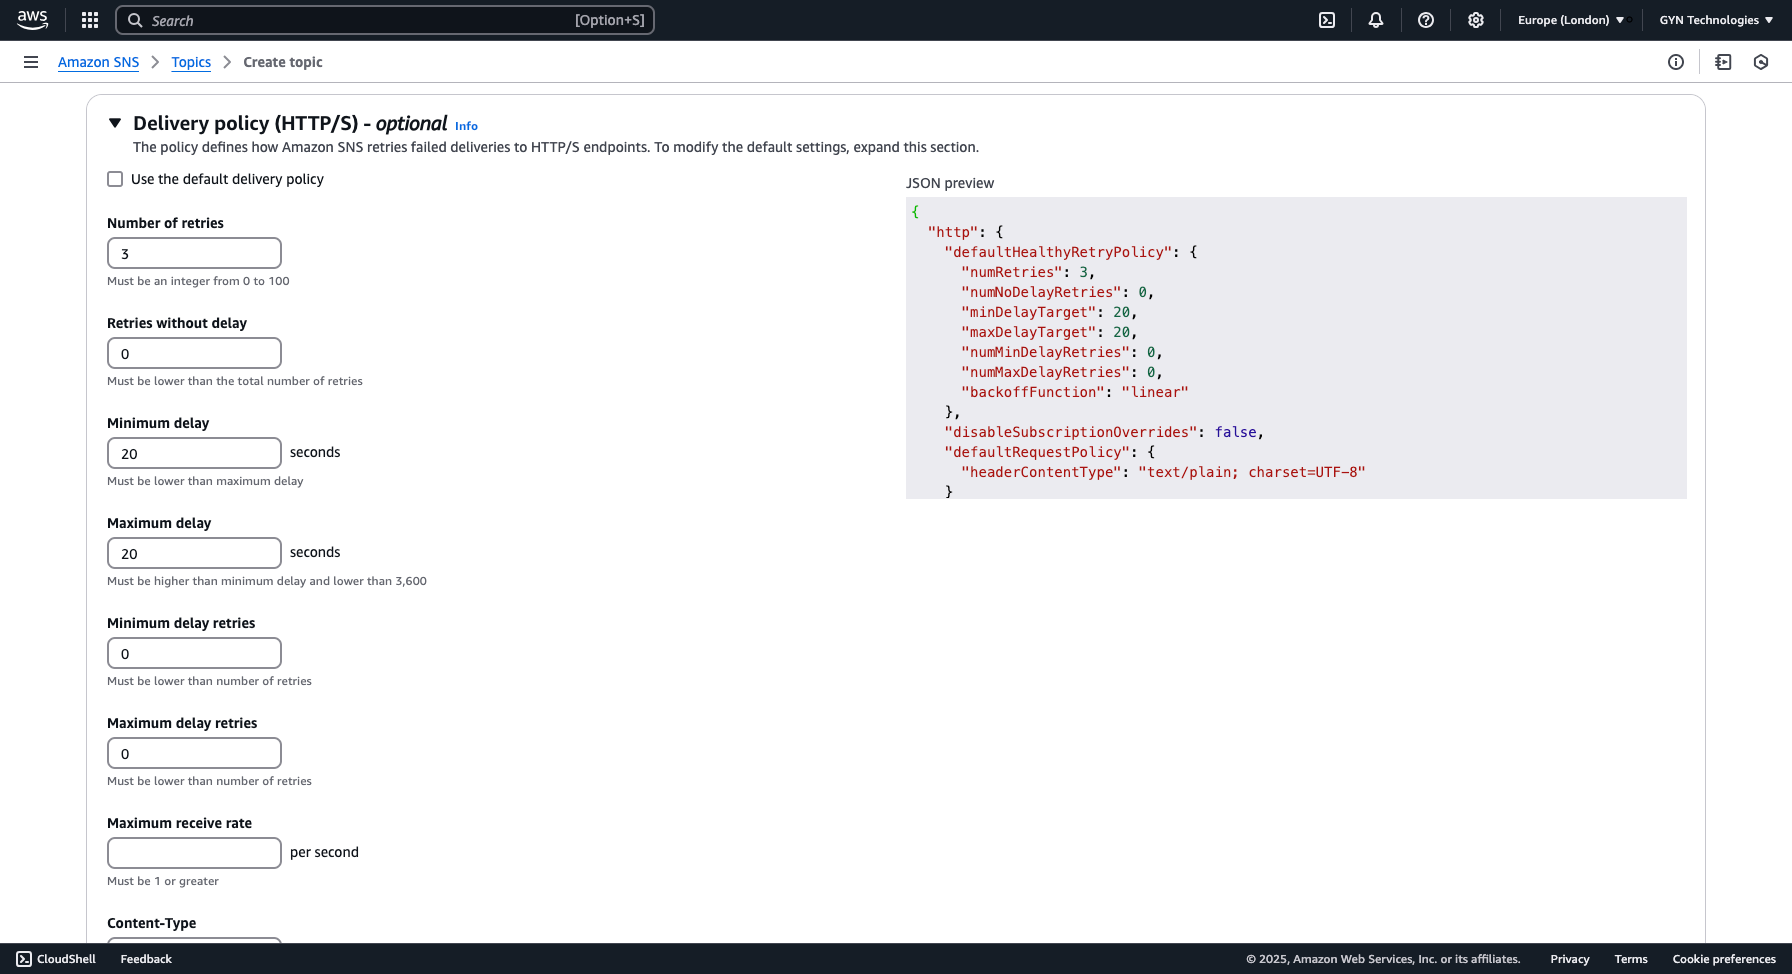This screenshot has height=974, width=1792.
Task: Open CloudShell from the top bar icon
Action: tap(1327, 20)
